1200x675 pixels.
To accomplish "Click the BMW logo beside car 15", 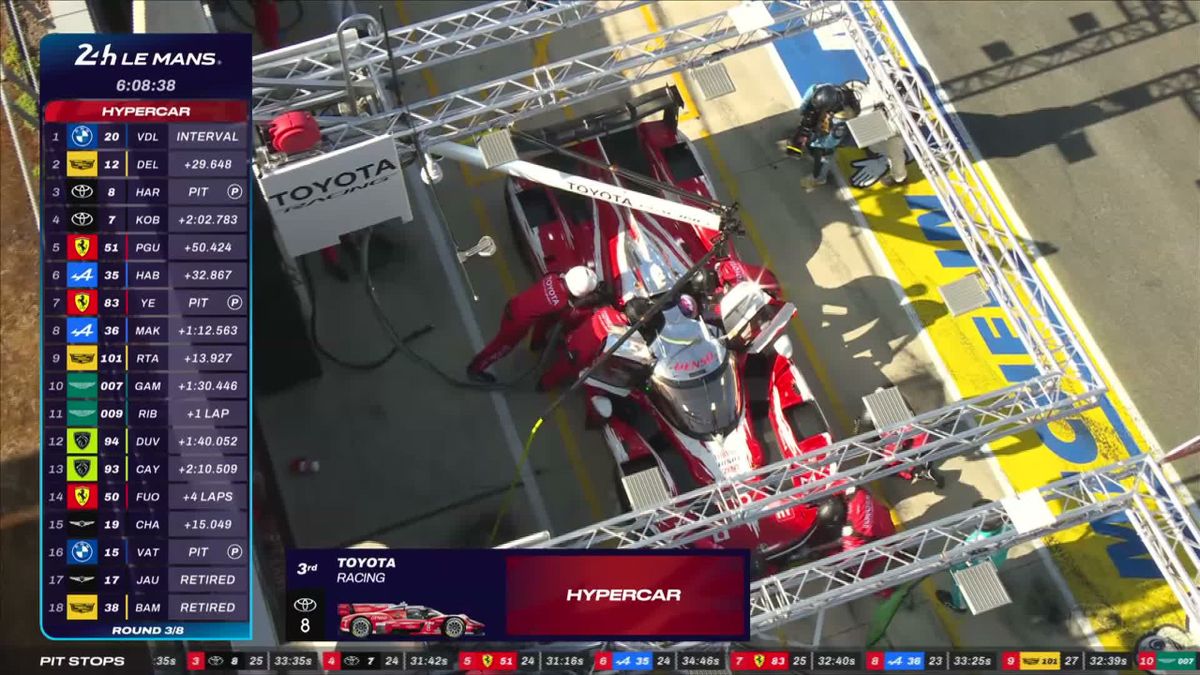I will pos(82,551).
